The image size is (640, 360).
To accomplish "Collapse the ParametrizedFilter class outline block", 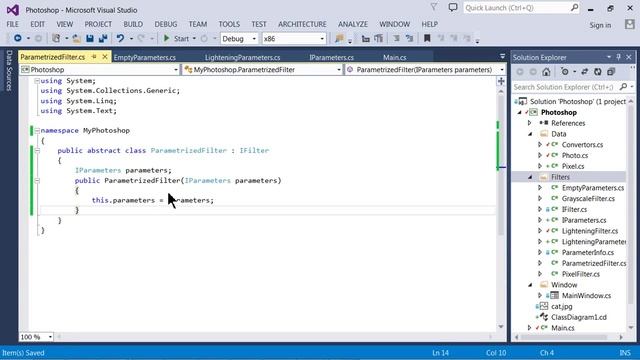I will (x=37, y=151).
